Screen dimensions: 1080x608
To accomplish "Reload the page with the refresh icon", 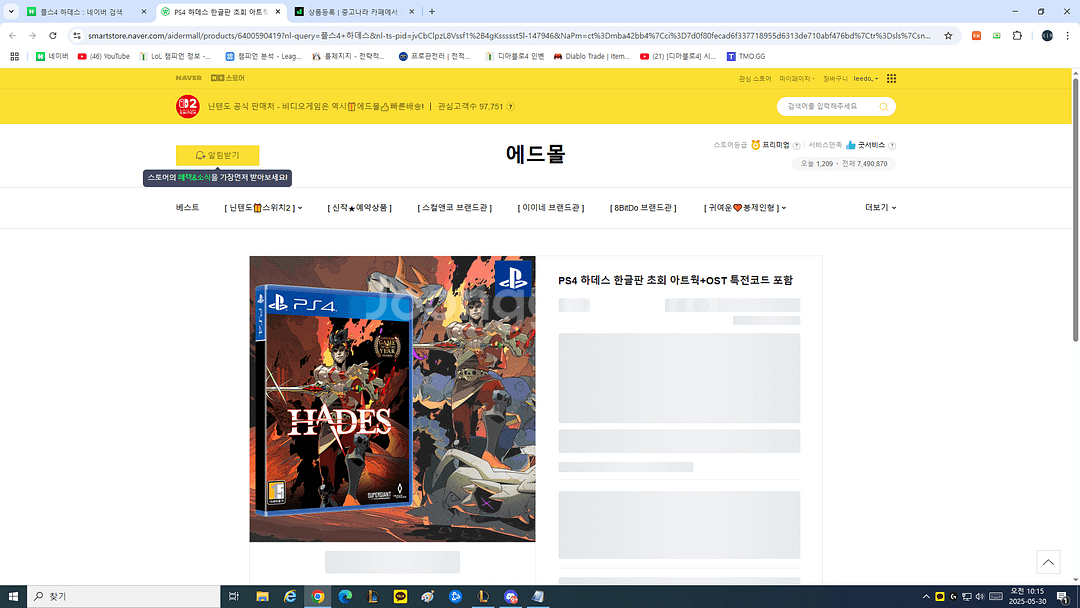I will 53,35.
